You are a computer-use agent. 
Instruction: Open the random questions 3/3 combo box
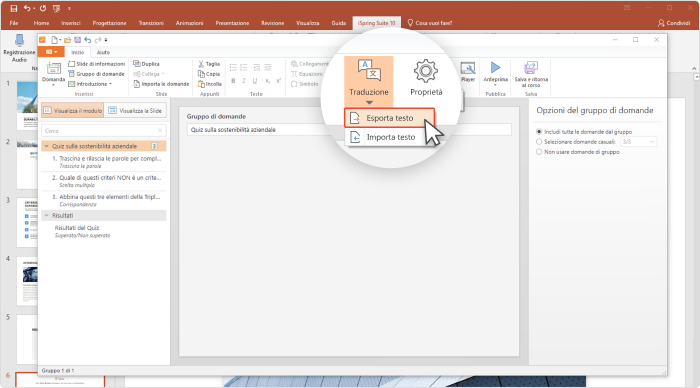pos(638,142)
